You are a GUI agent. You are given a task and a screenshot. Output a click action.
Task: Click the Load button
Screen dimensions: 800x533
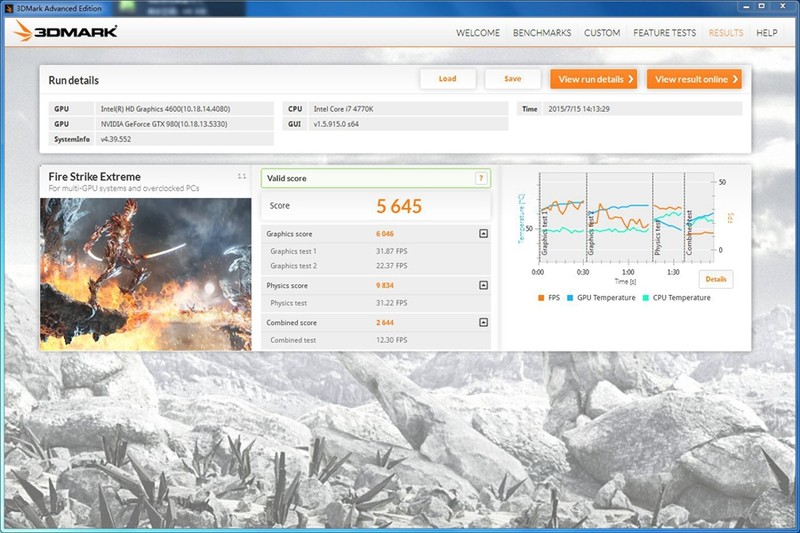pos(447,79)
